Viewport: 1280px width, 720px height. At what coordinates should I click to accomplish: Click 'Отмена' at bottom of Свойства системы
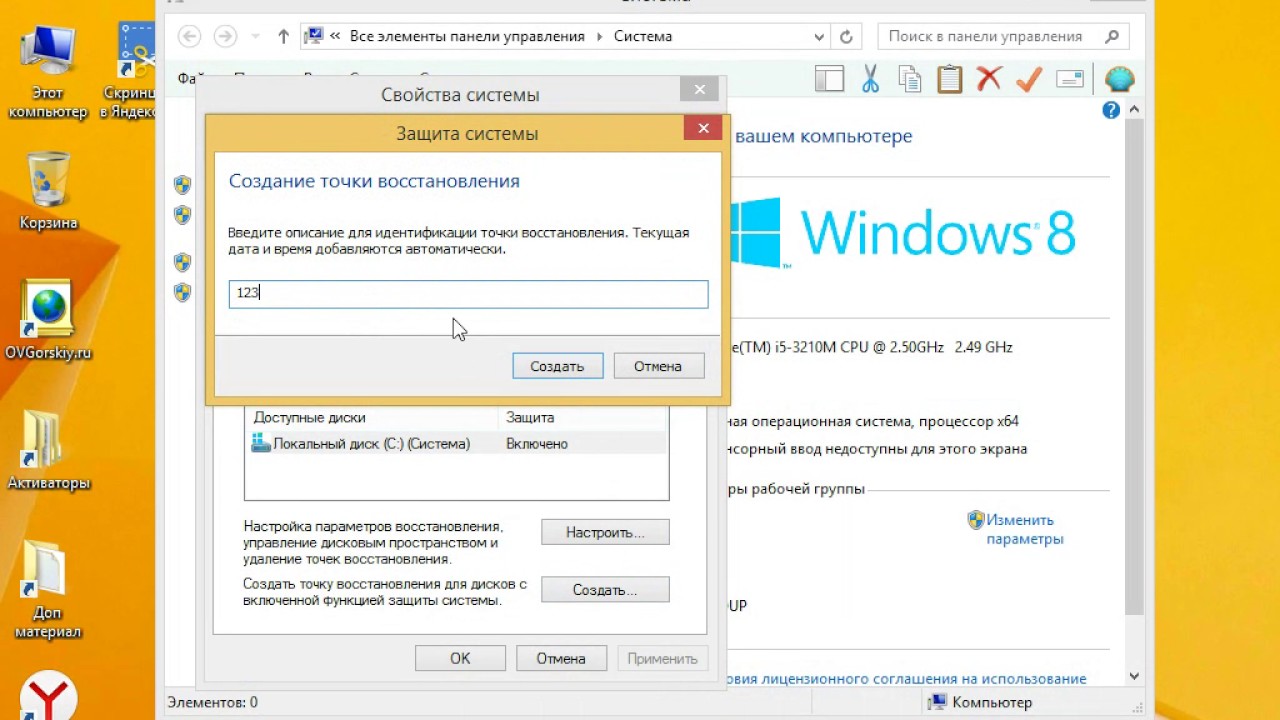(x=561, y=658)
